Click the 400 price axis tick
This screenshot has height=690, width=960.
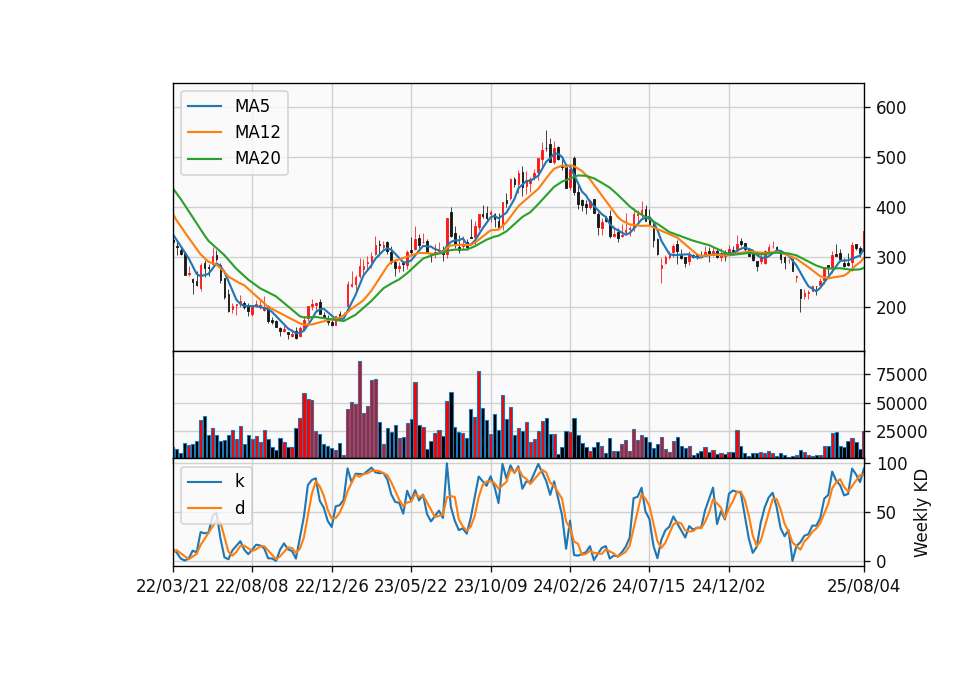click(x=891, y=208)
